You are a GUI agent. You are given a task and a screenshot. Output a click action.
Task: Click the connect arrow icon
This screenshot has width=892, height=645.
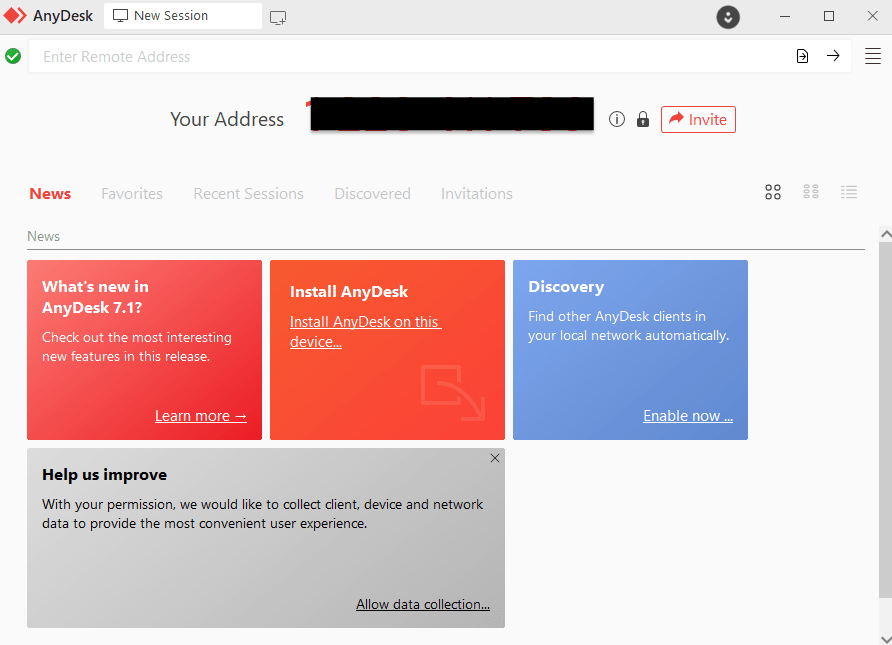833,56
